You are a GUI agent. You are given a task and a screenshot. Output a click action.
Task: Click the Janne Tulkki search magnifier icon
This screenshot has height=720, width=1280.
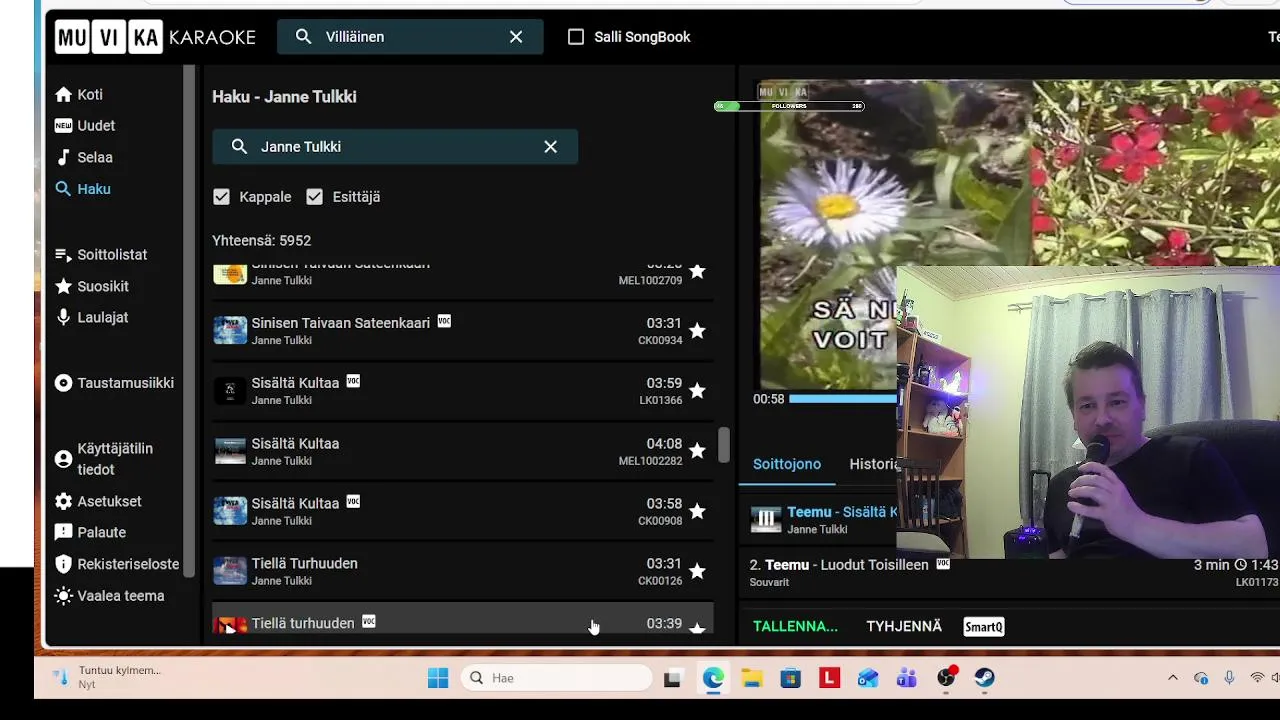(x=239, y=146)
